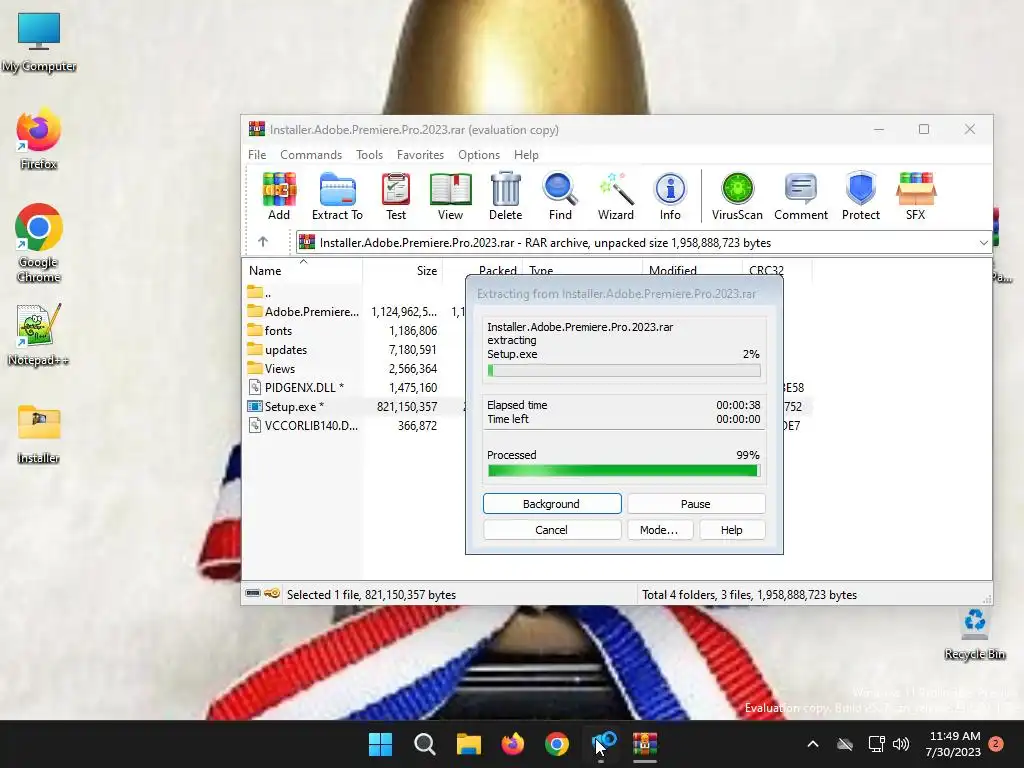Show hidden system tray icons chevron
Image resolution: width=1024 pixels, height=768 pixels.
point(813,744)
